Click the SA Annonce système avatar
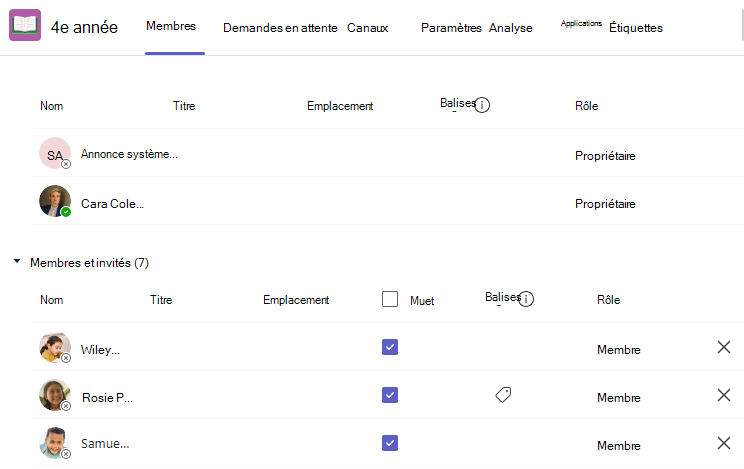 click(x=55, y=153)
